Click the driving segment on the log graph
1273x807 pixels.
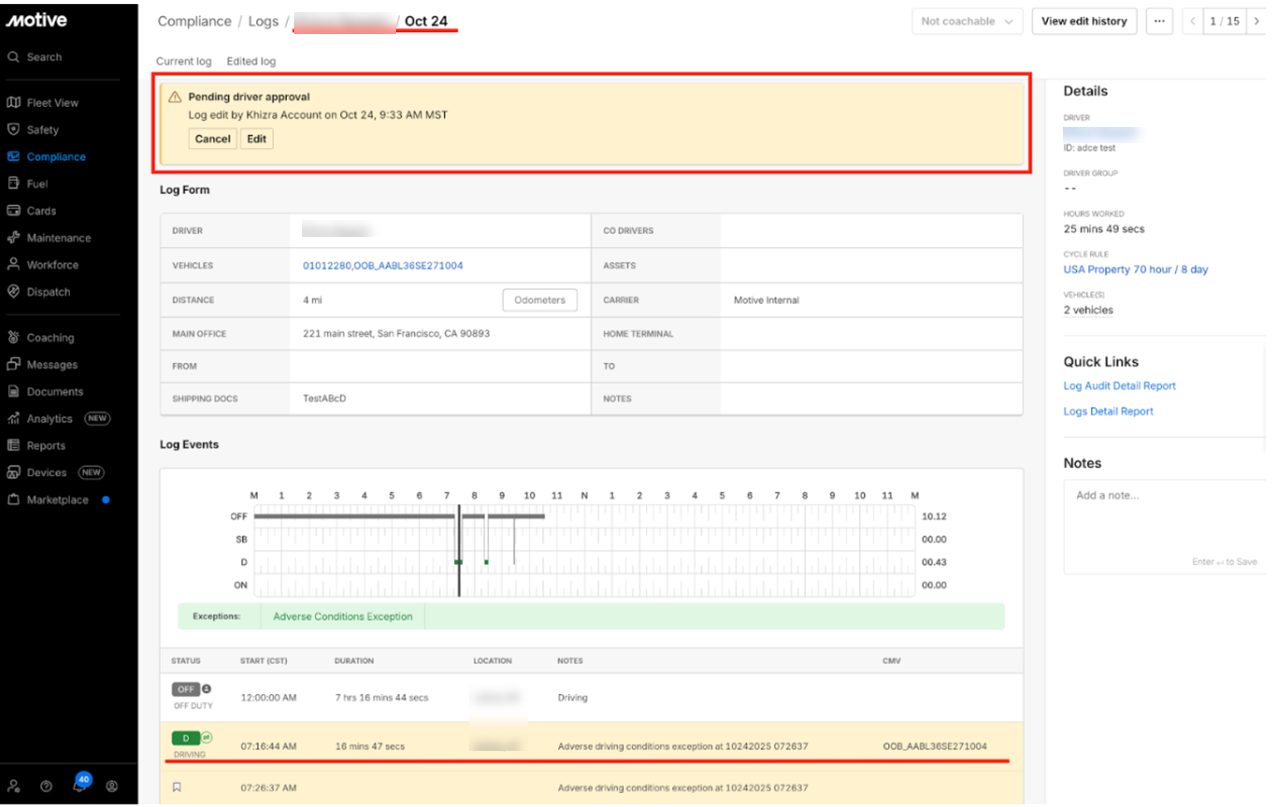(458, 562)
